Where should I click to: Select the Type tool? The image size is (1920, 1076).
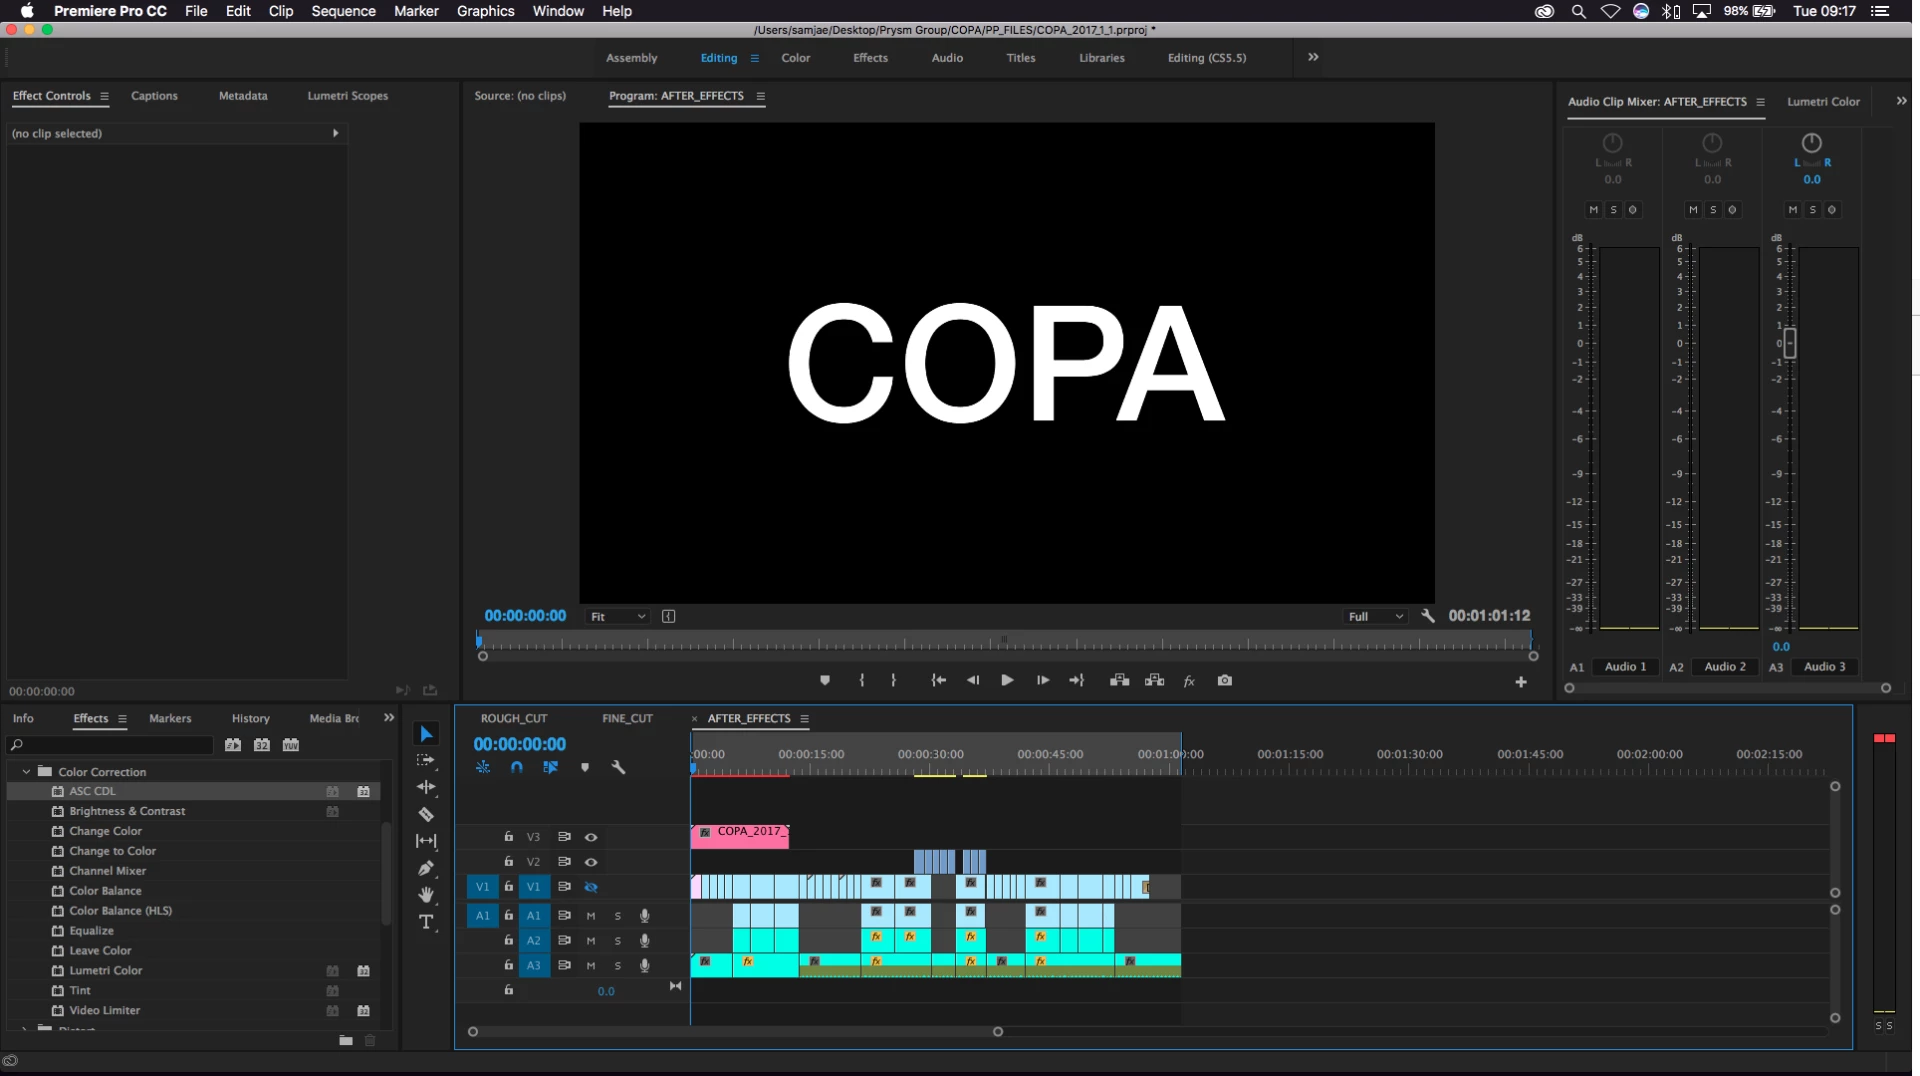(x=426, y=922)
